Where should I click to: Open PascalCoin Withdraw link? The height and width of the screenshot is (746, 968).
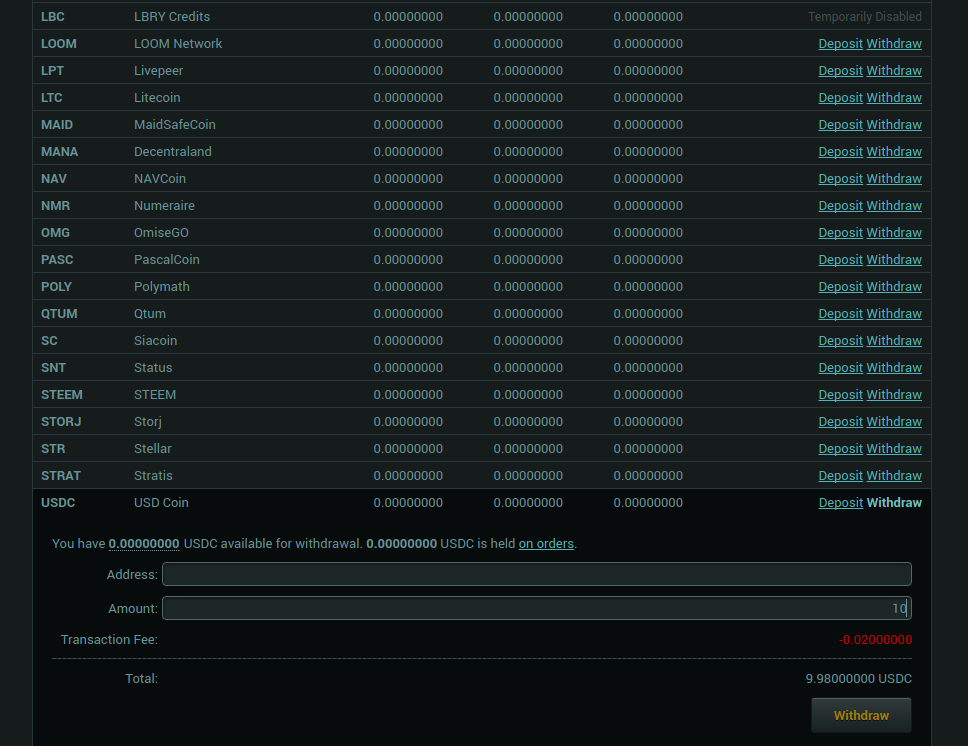pyautogui.click(x=894, y=260)
